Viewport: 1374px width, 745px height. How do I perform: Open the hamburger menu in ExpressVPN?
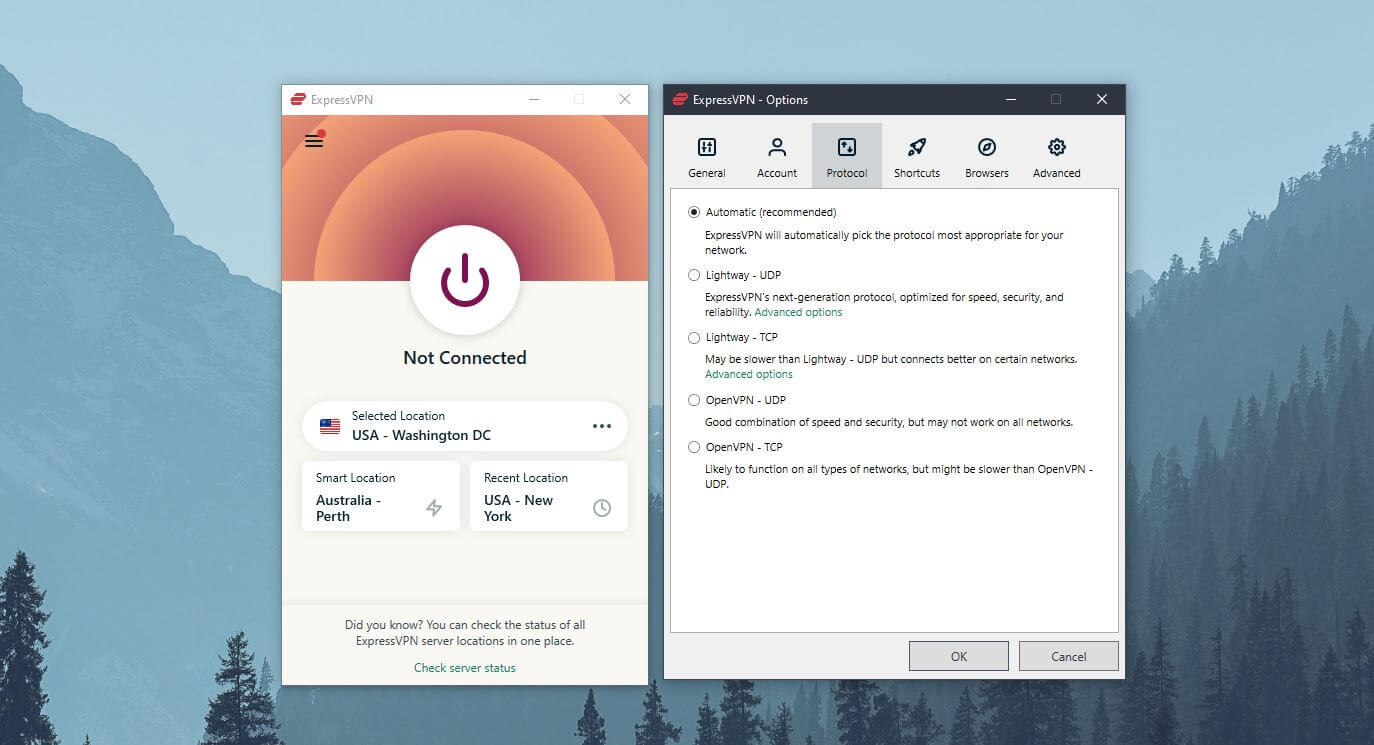pyautogui.click(x=314, y=141)
